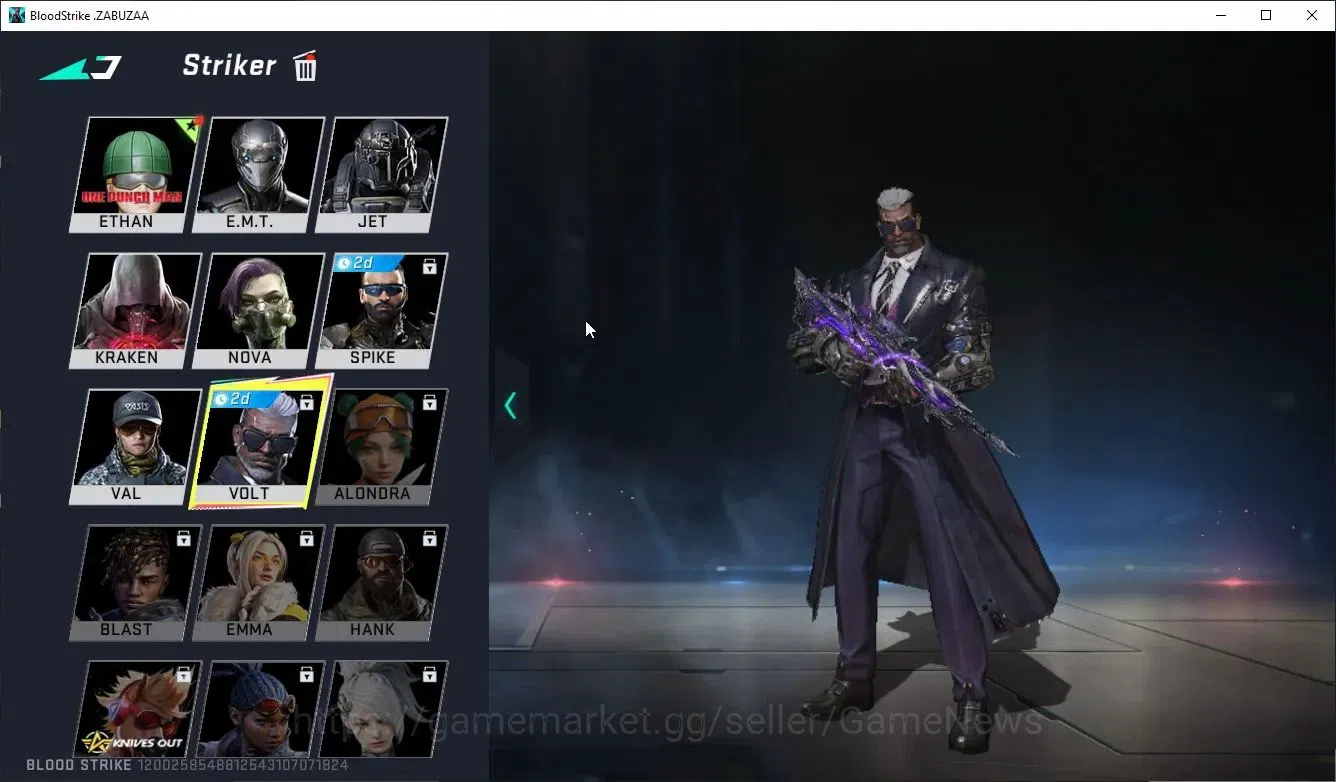Select the NOVA striker card
Image resolution: width=1336 pixels, height=782 pixels.
(258, 311)
